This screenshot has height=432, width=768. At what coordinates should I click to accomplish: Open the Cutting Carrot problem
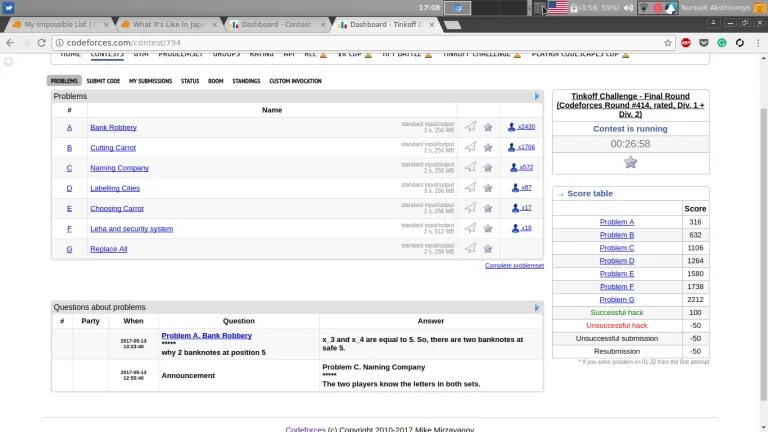tap(113, 147)
